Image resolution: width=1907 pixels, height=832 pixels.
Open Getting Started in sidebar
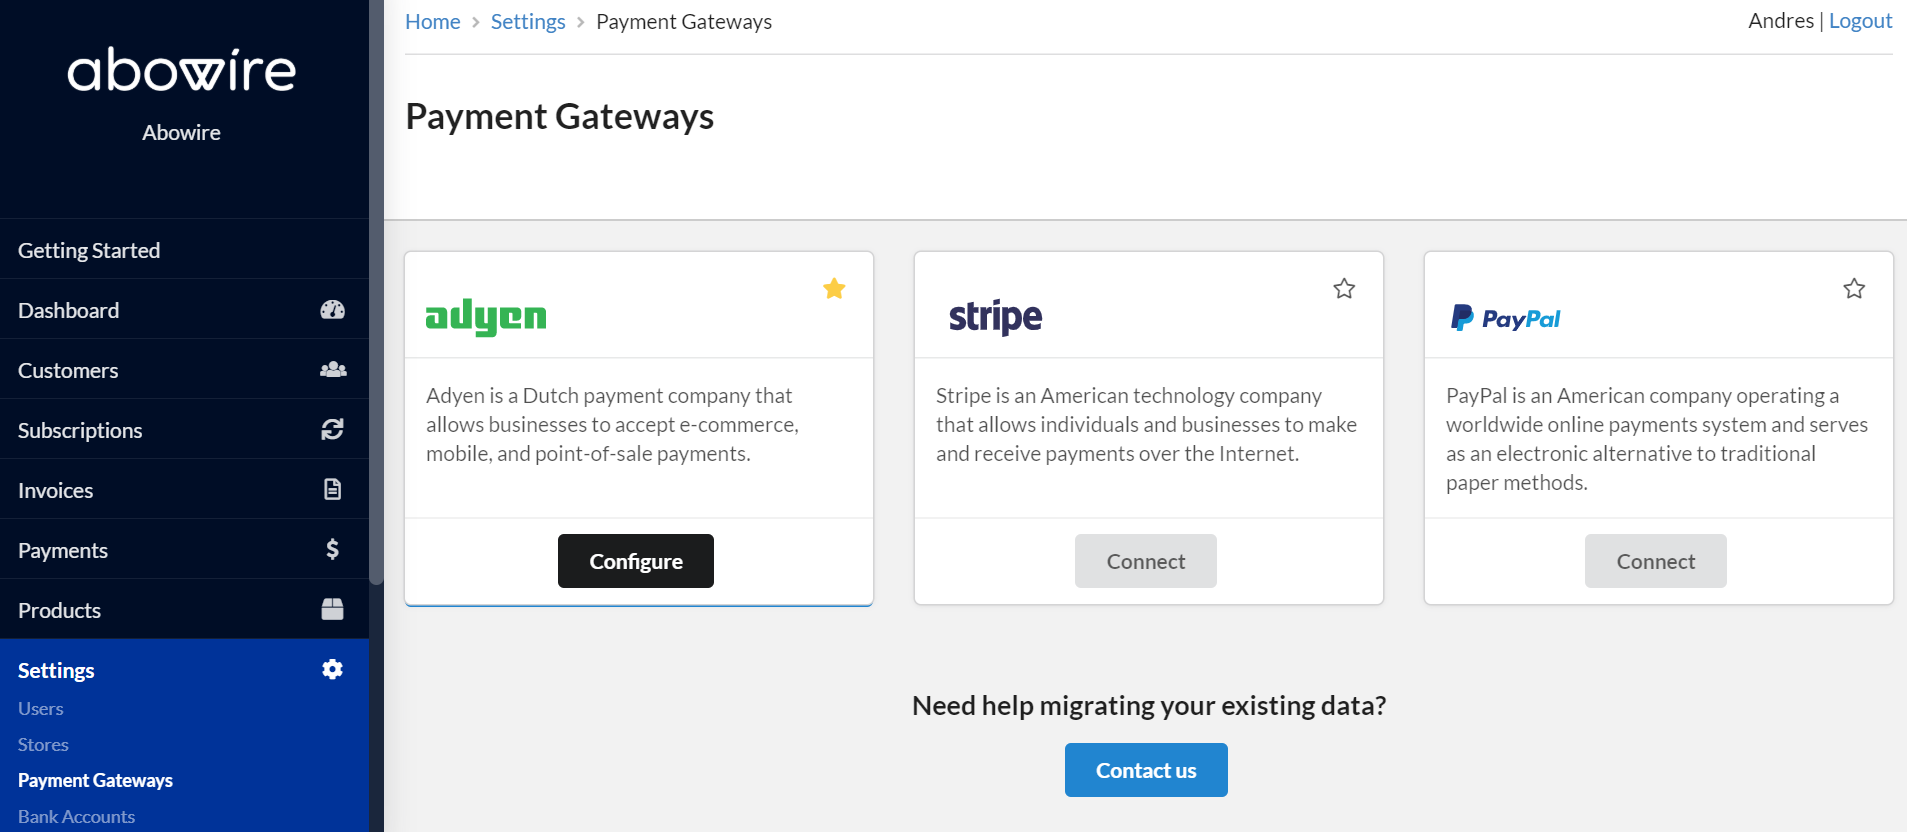pos(184,250)
